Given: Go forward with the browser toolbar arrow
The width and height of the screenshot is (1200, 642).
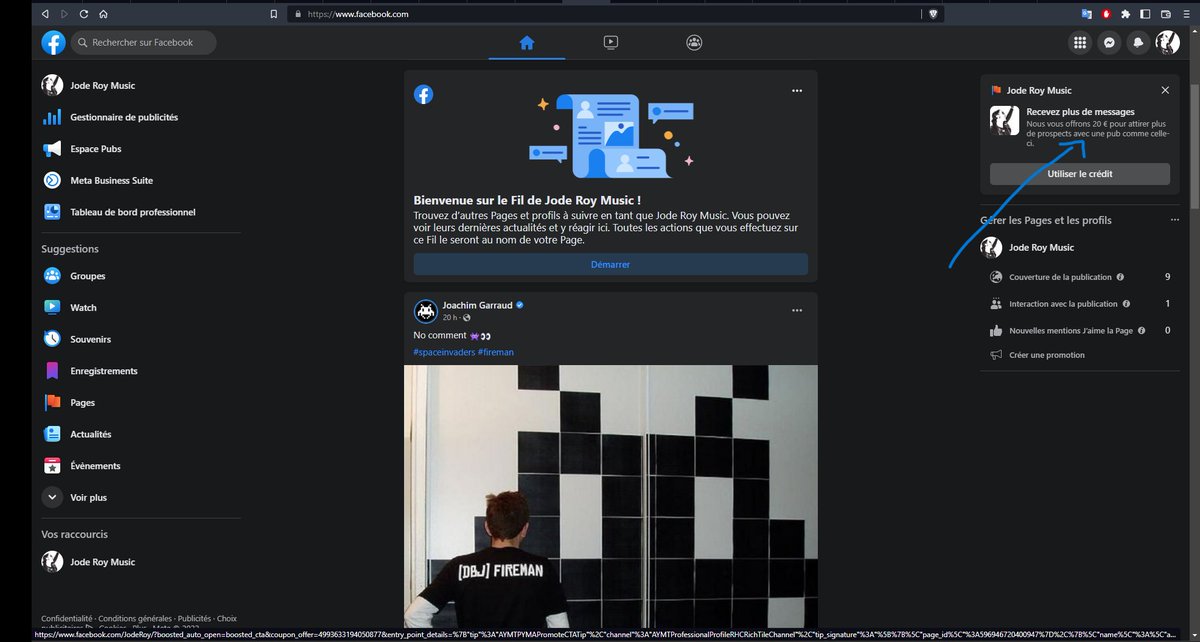Looking at the screenshot, I should pos(64,14).
